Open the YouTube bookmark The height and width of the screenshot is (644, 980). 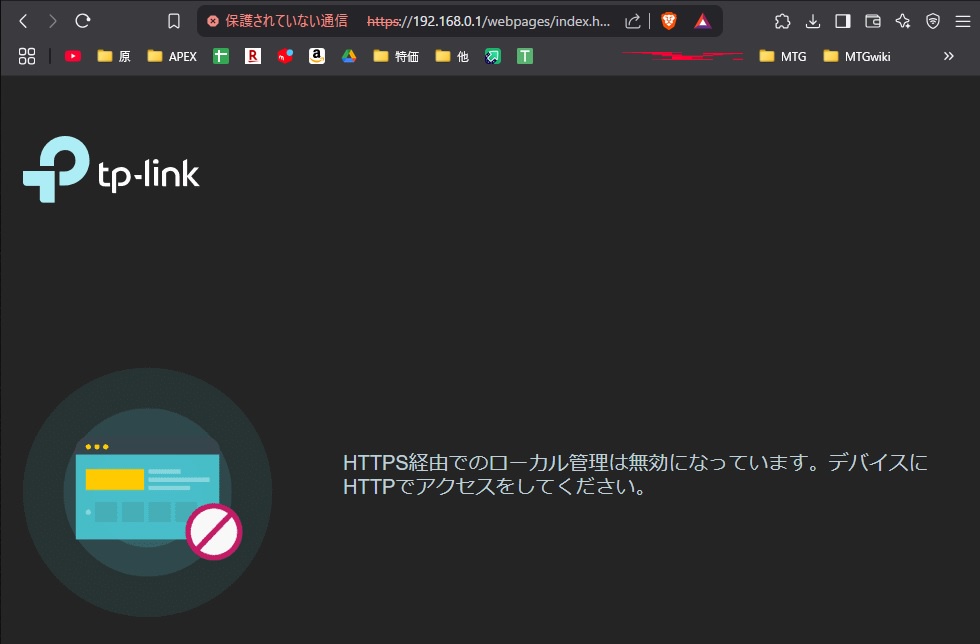pos(73,56)
